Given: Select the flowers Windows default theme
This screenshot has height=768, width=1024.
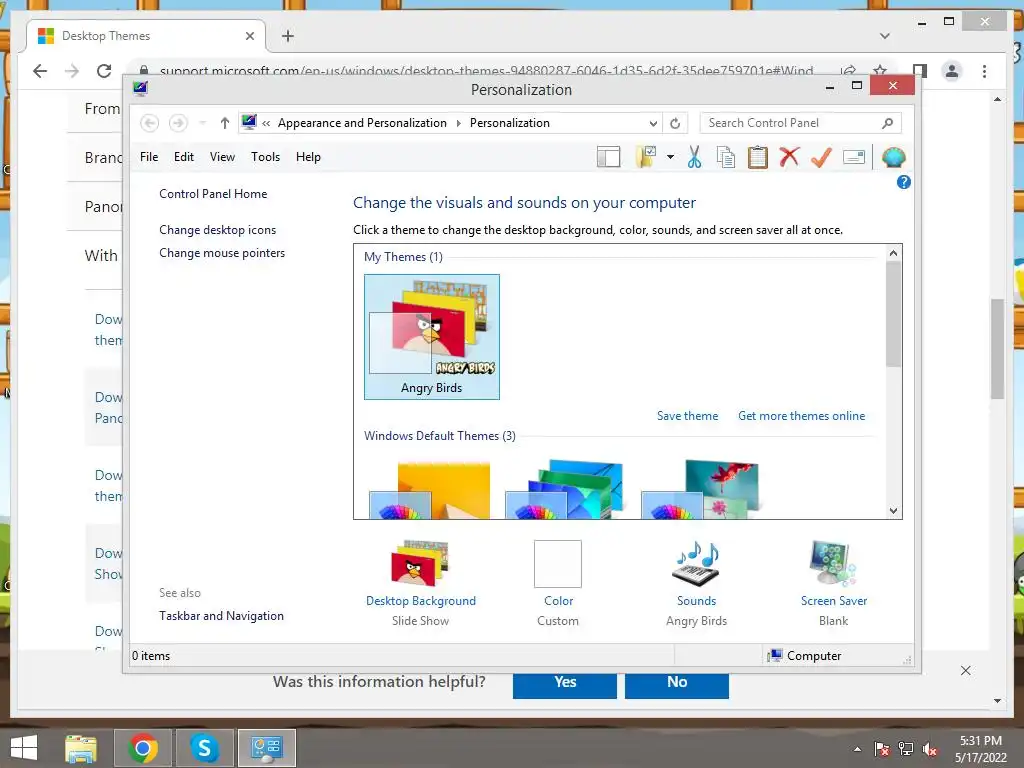Looking at the screenshot, I should click(700, 490).
